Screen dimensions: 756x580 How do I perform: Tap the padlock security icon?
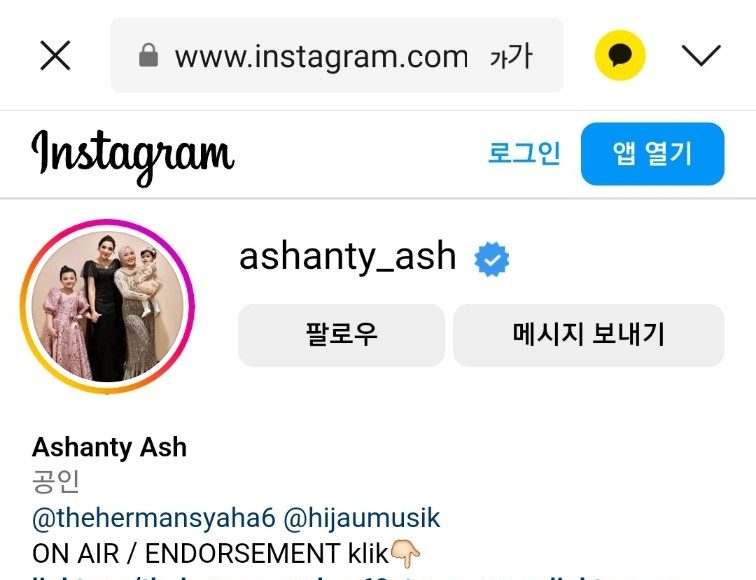pos(148,55)
